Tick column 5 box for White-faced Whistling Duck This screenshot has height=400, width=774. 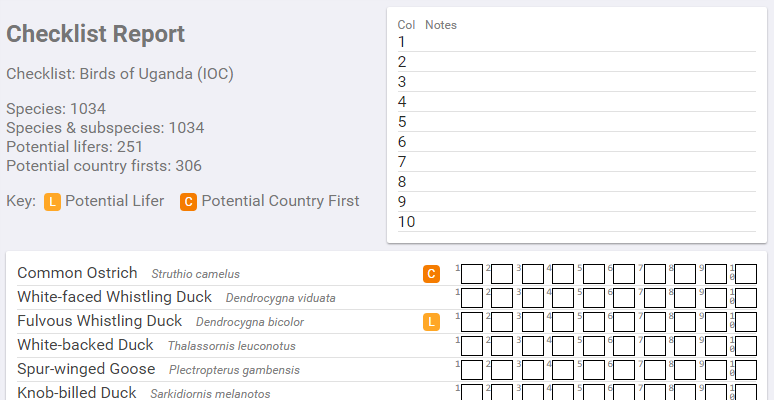click(x=594, y=298)
